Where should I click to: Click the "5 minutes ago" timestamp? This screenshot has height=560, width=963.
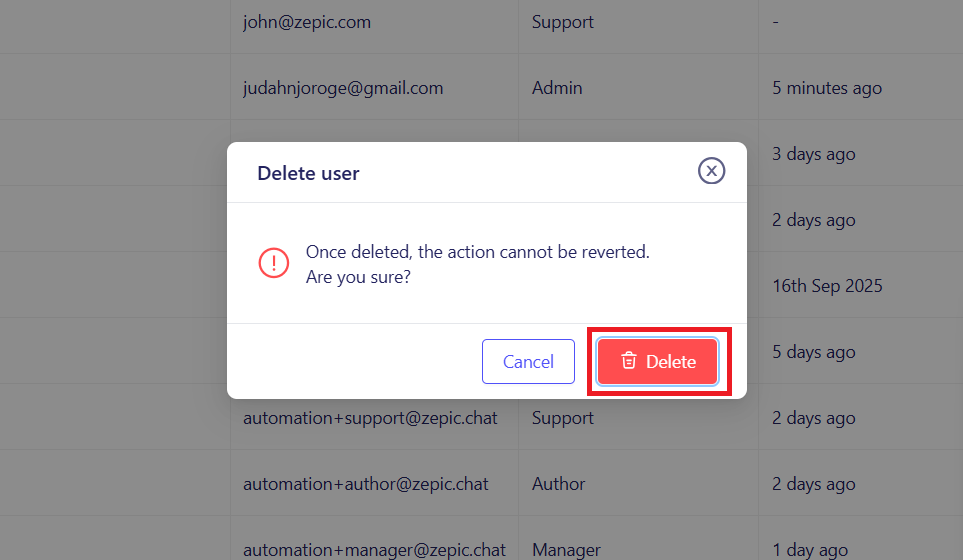coord(827,88)
